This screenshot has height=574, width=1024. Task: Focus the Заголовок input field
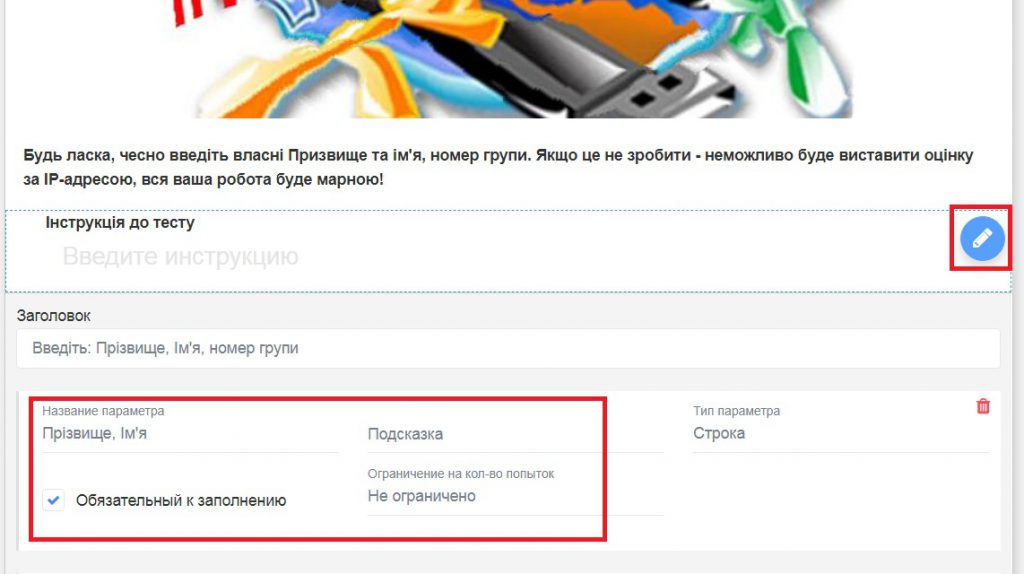click(x=508, y=348)
